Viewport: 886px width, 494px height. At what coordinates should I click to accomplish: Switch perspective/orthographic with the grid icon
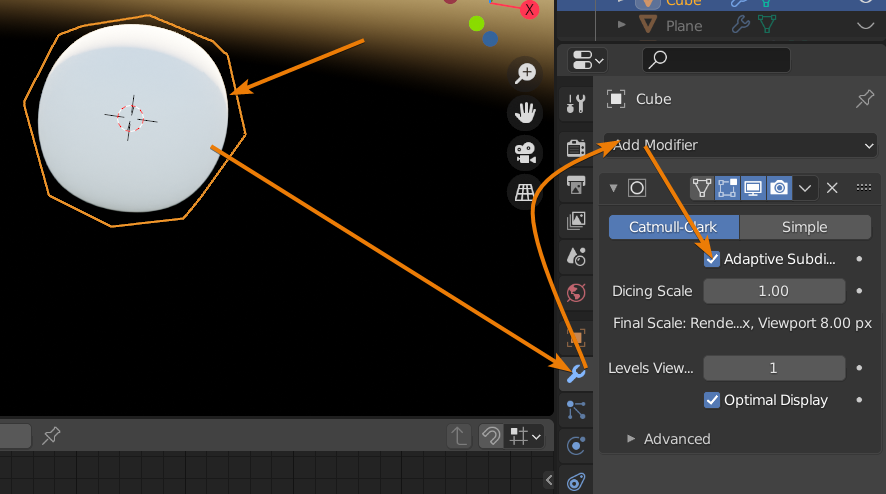(x=524, y=191)
